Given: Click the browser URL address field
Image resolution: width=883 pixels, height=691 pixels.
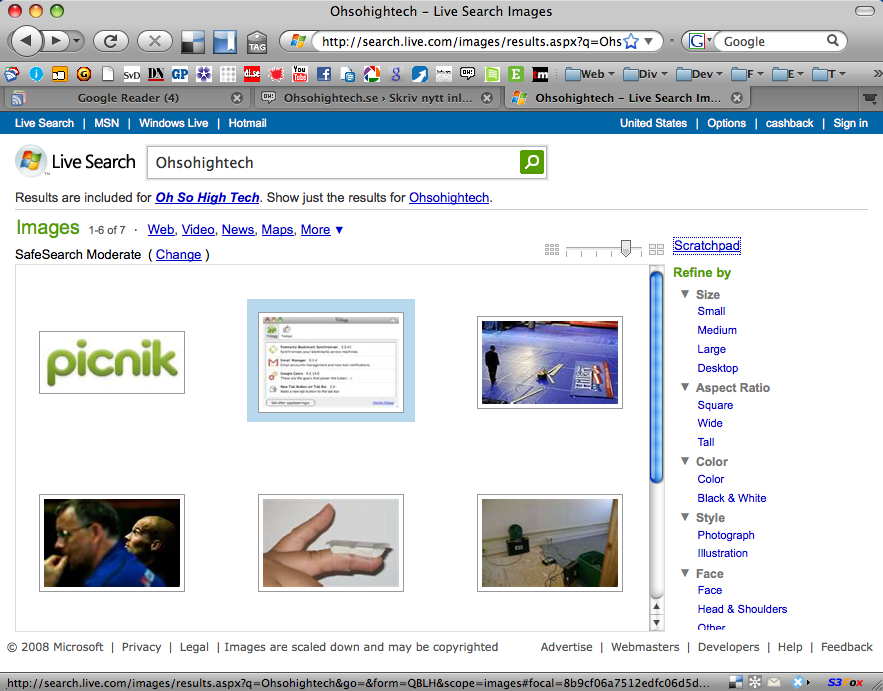Looking at the screenshot, I should [x=471, y=41].
